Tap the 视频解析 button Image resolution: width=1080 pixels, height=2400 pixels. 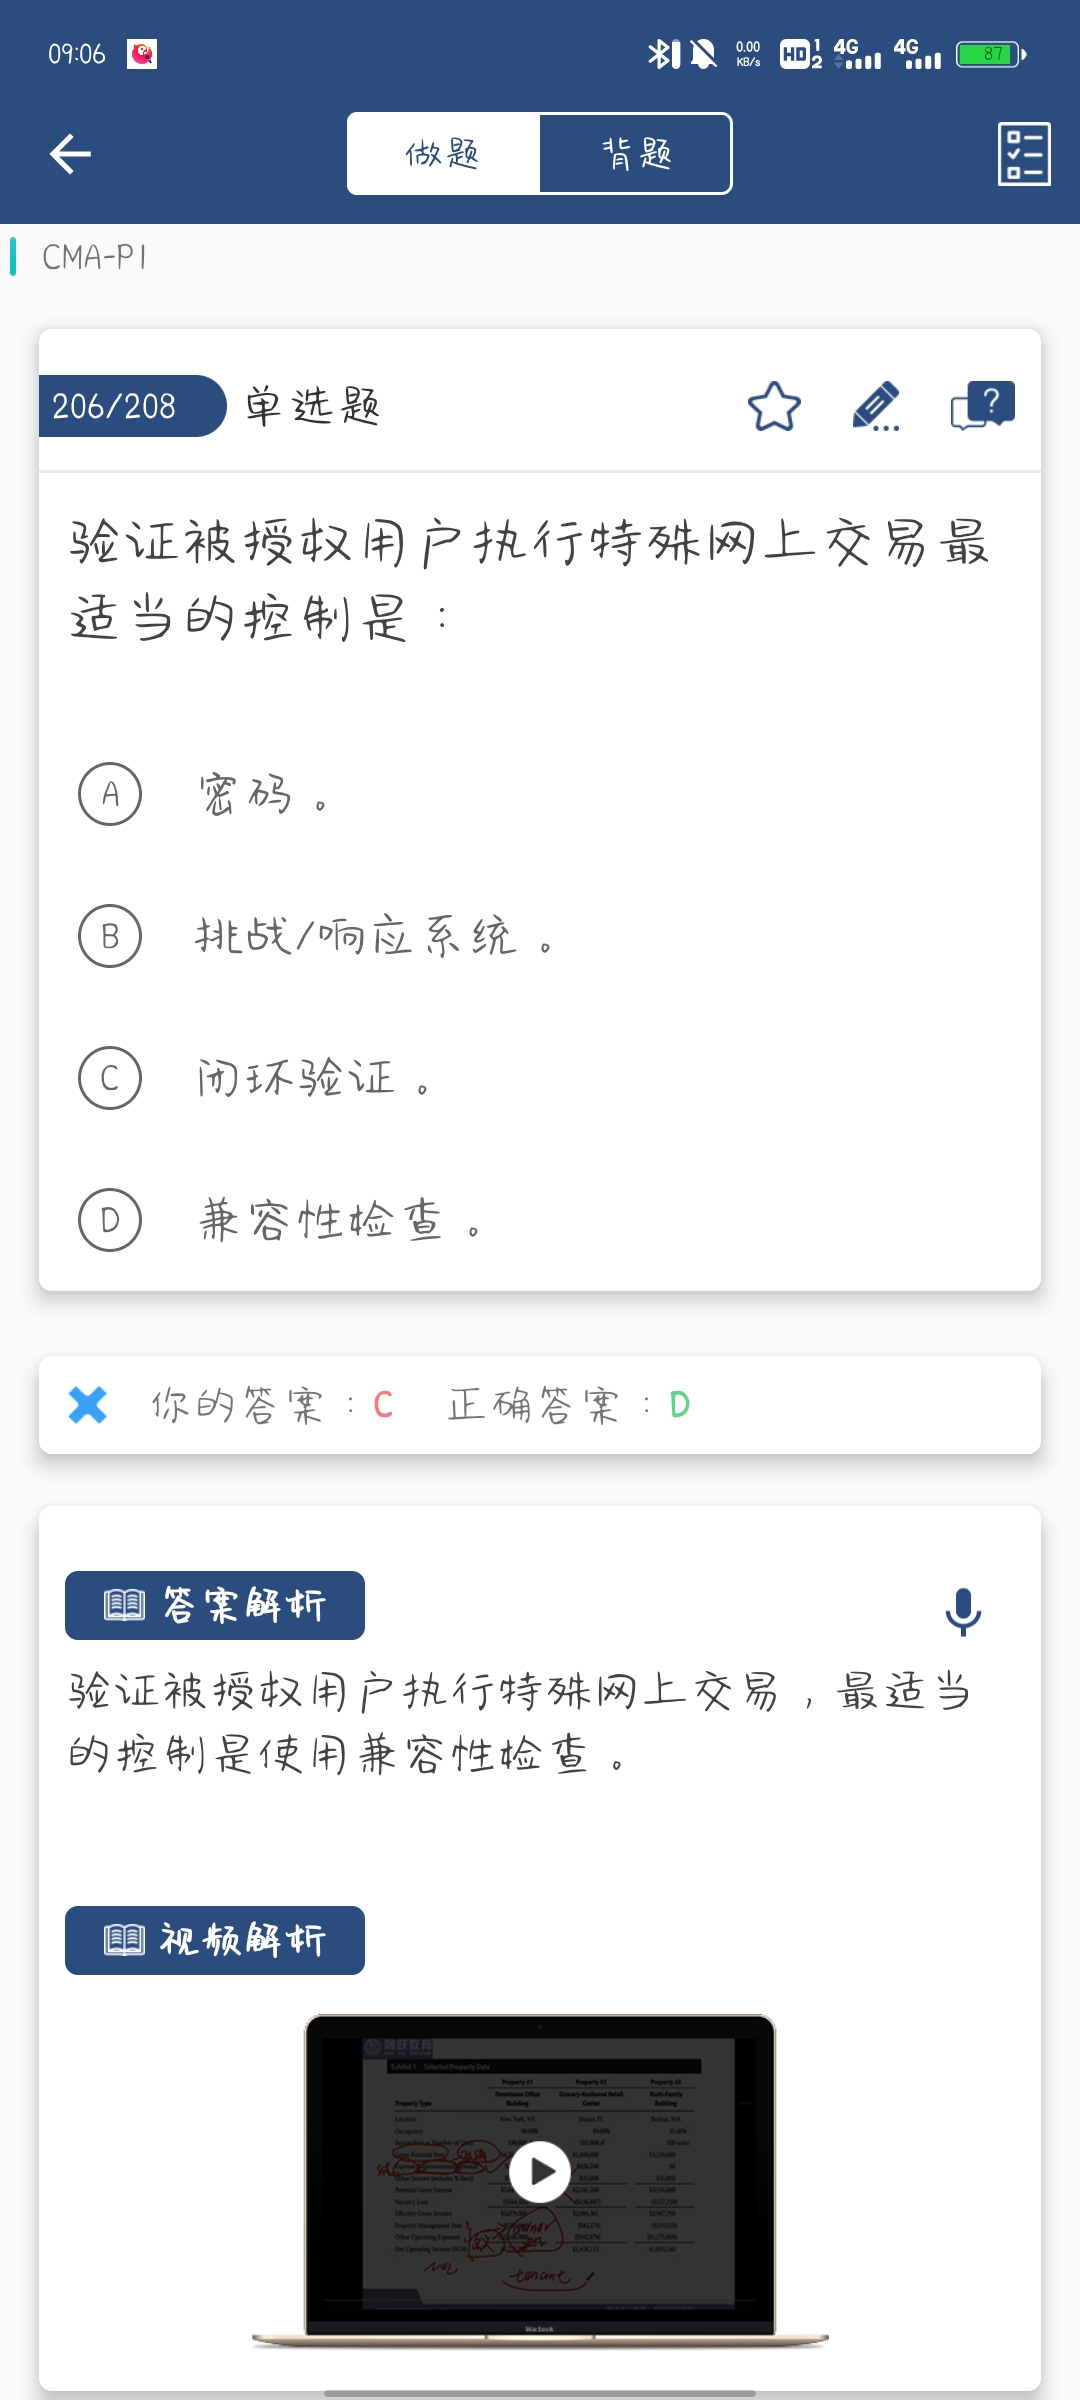point(215,1940)
